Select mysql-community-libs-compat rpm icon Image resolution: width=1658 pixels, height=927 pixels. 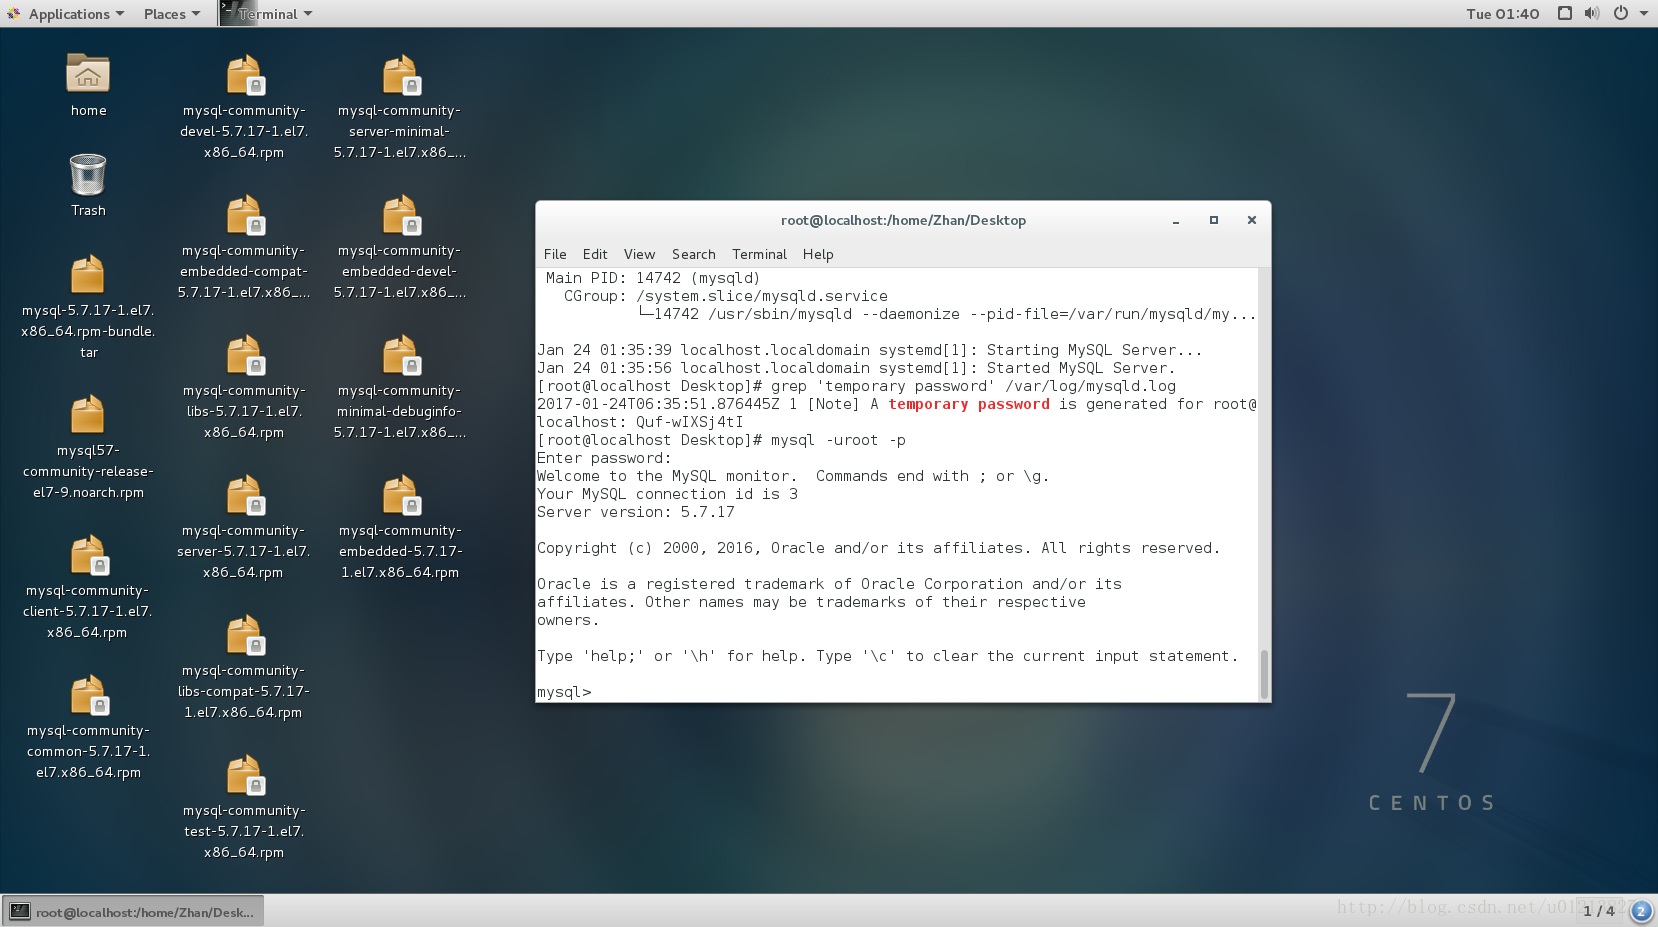[x=244, y=634]
